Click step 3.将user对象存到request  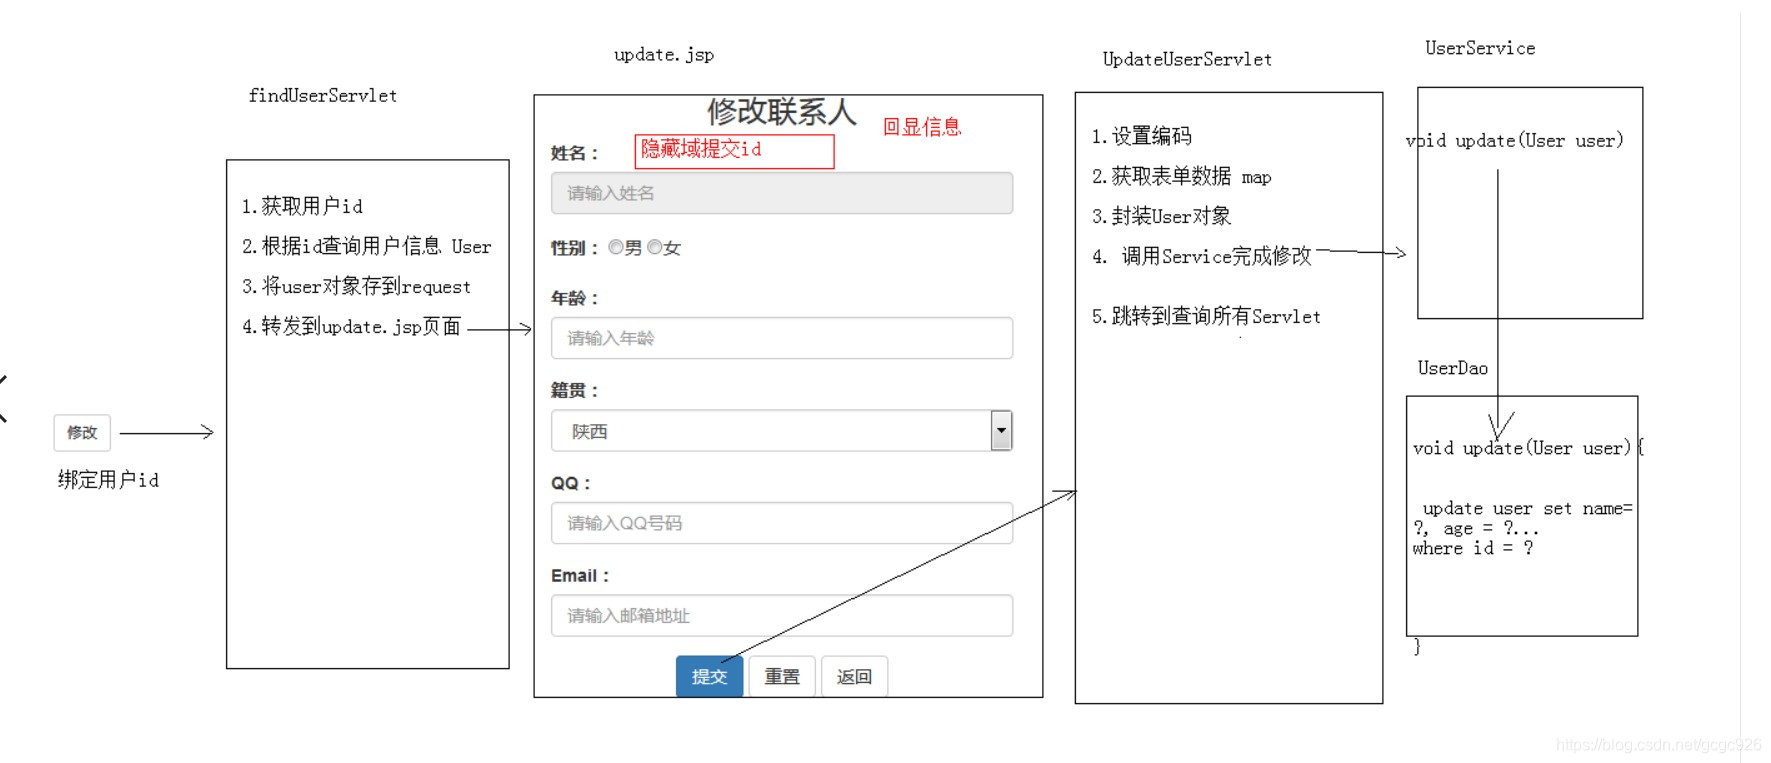pos(356,286)
